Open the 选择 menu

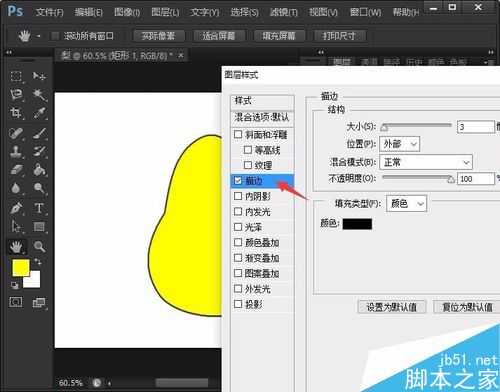(x=244, y=12)
